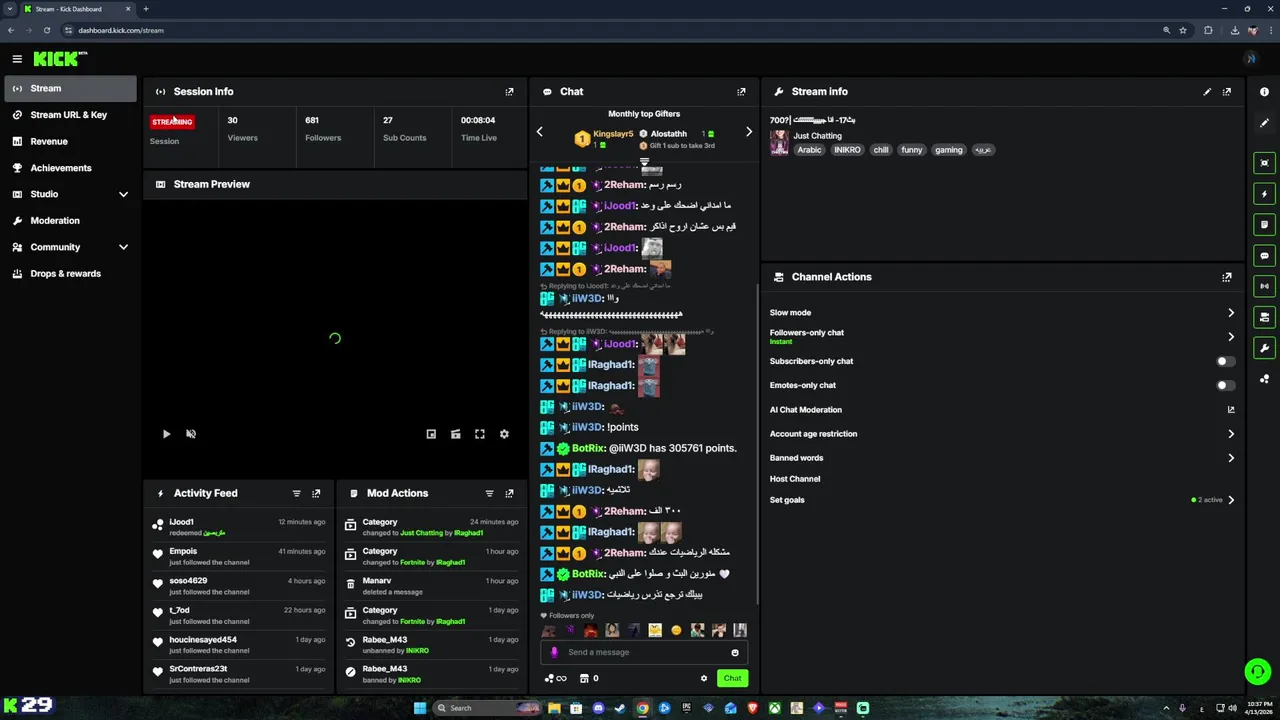This screenshot has height=720, width=1280.
Task: Filter the Activity Feed
Action: [x=296, y=493]
